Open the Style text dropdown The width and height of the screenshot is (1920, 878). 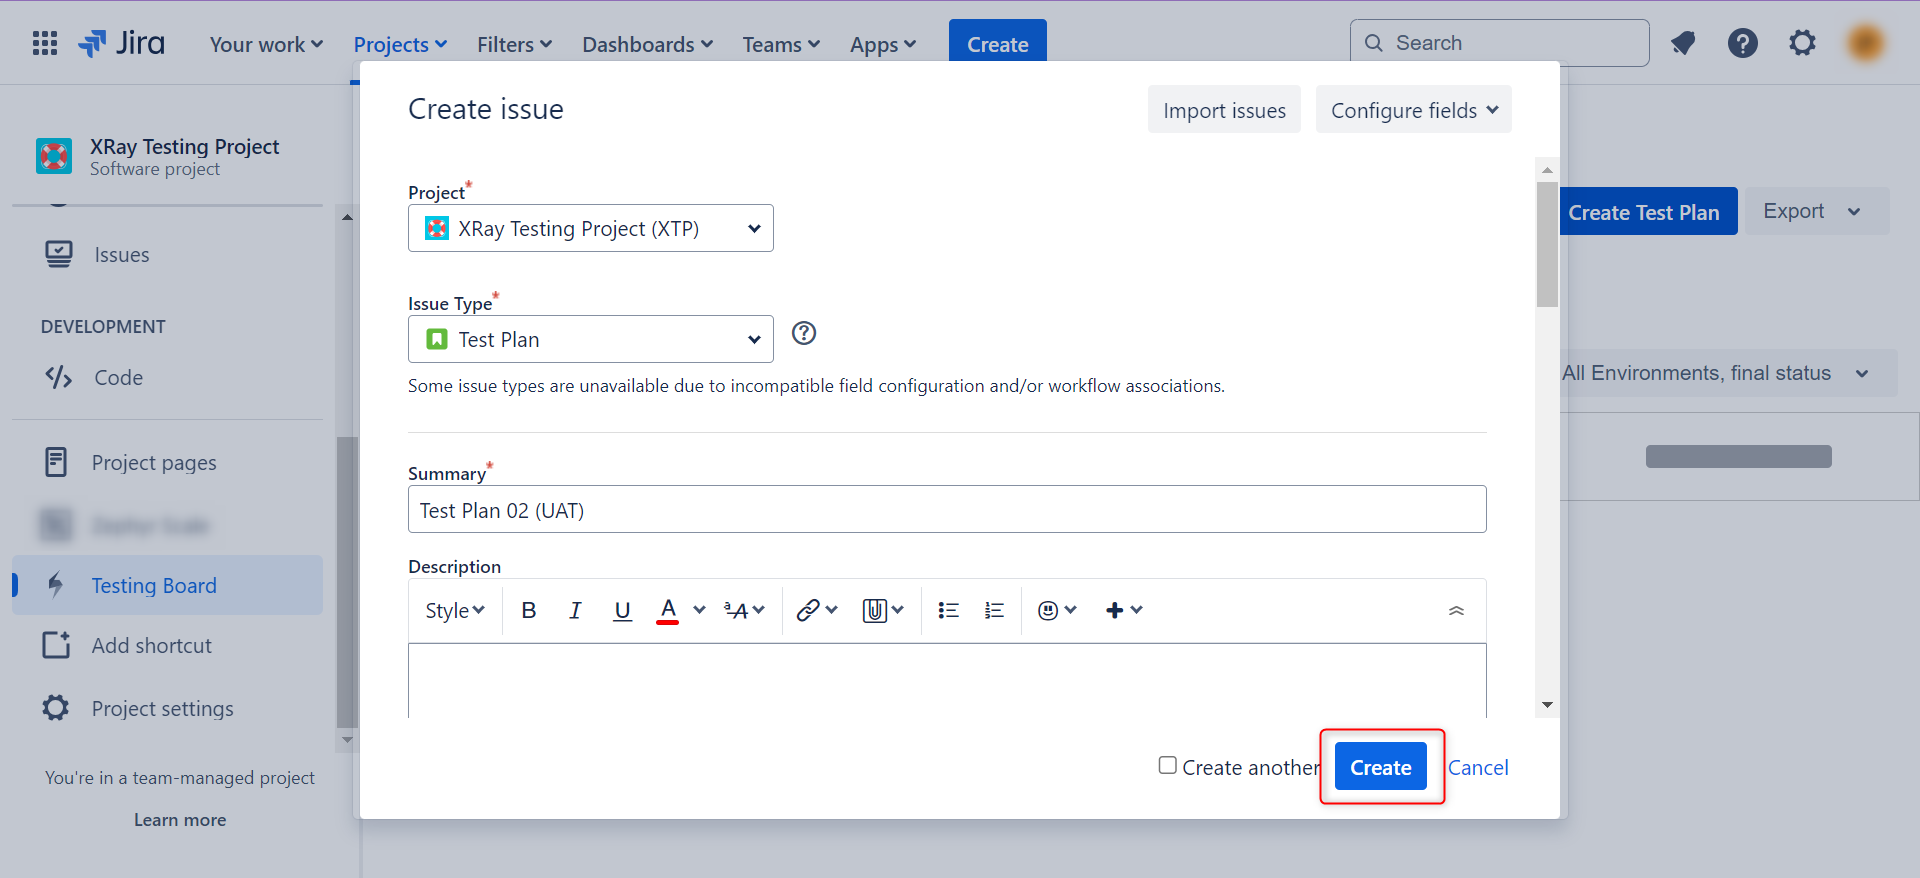pos(454,610)
